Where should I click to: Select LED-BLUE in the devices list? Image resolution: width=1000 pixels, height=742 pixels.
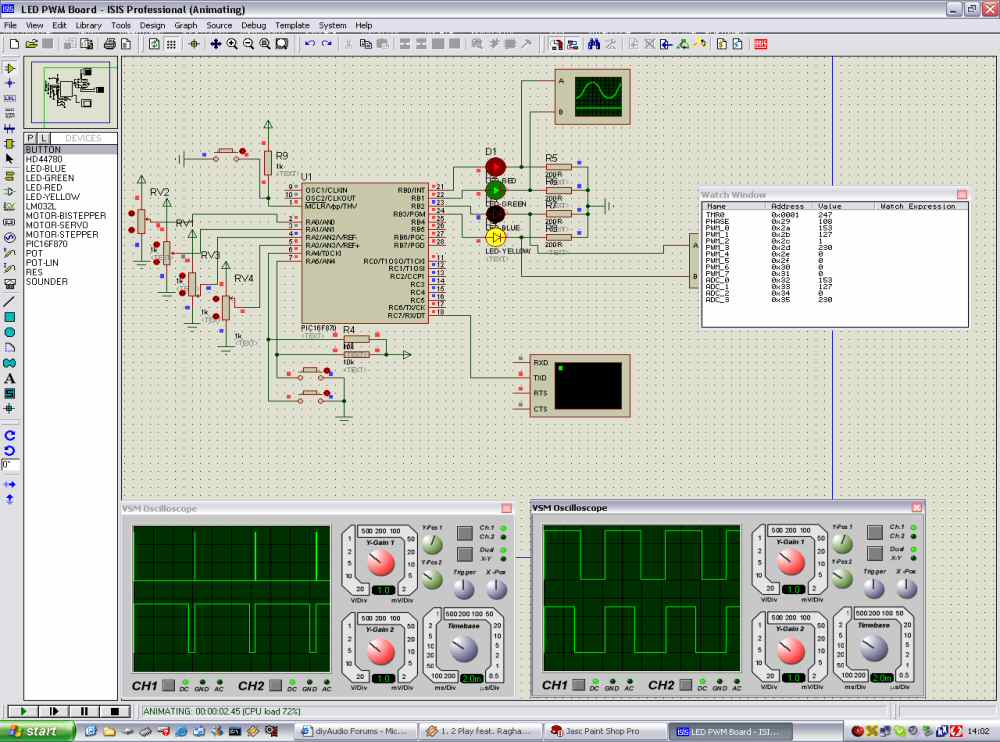(70, 168)
